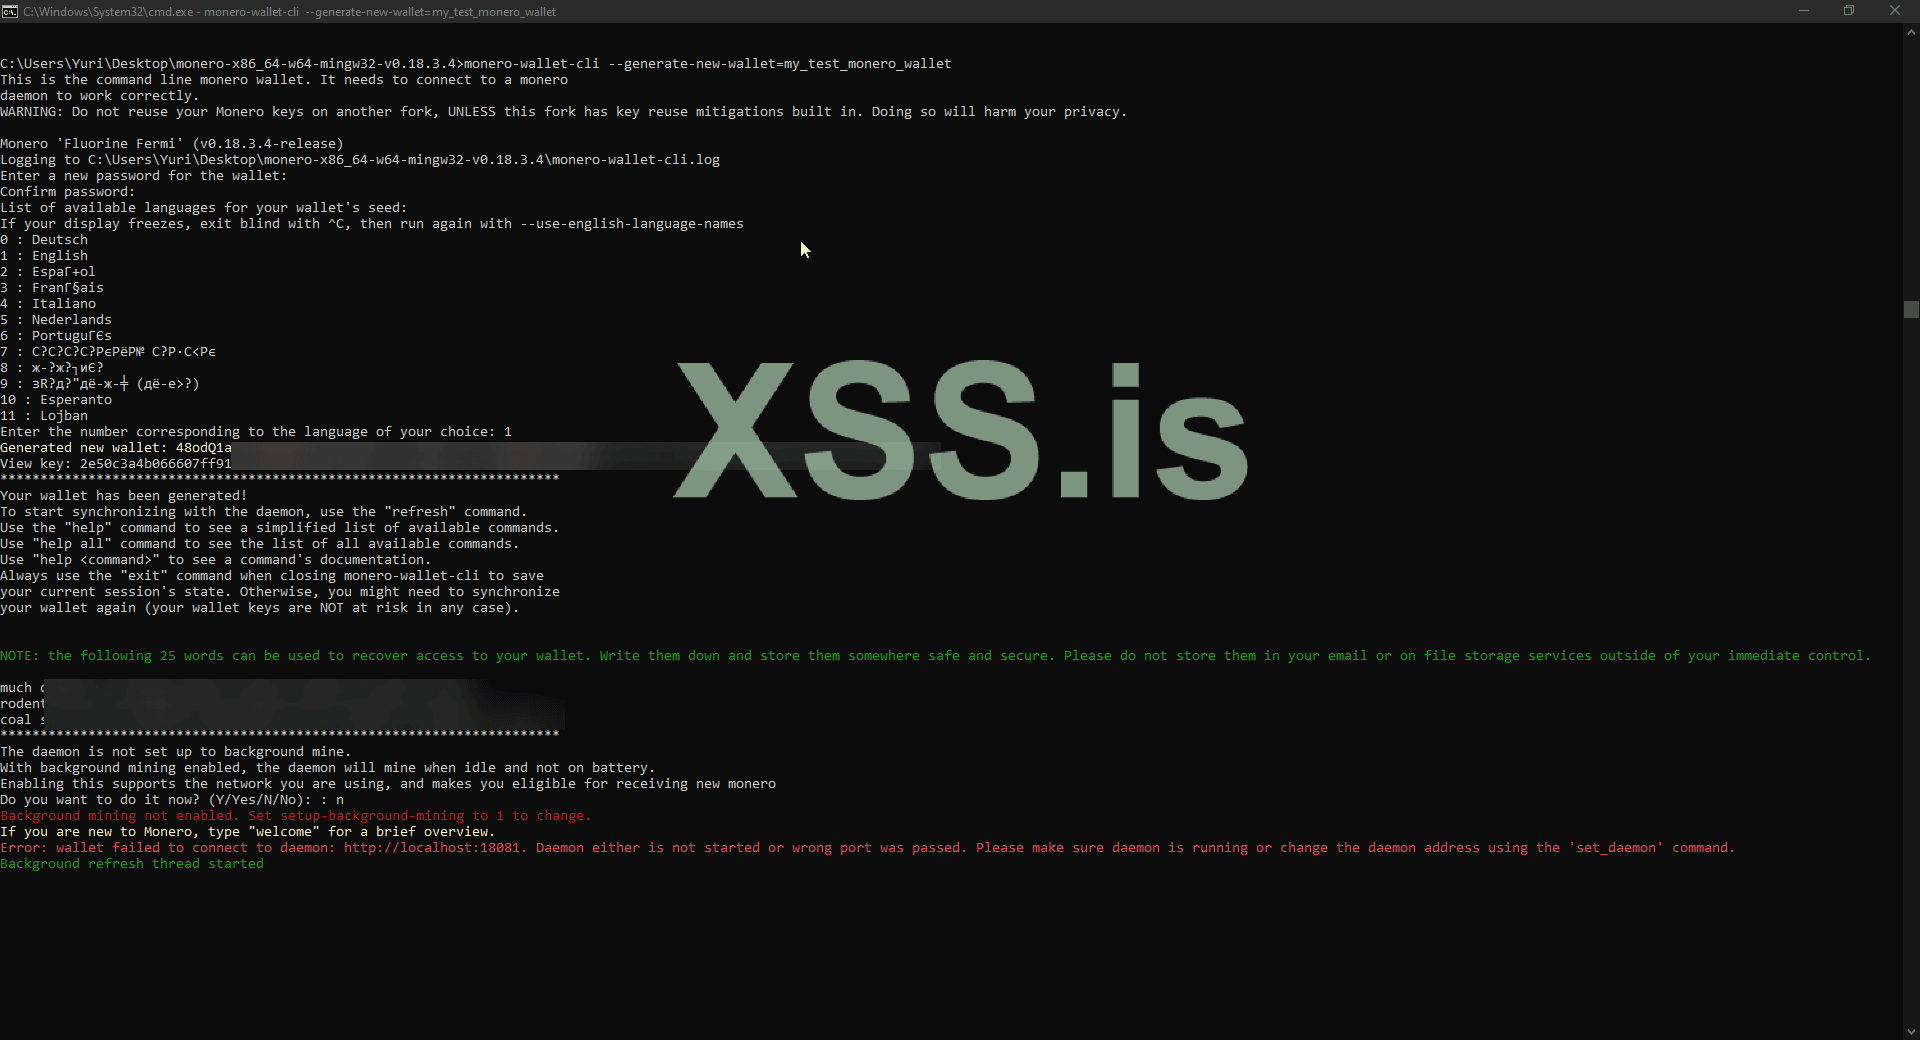Click the 'Logging to' log file path line
This screenshot has width=1920, height=1040.
pyautogui.click(x=360, y=160)
